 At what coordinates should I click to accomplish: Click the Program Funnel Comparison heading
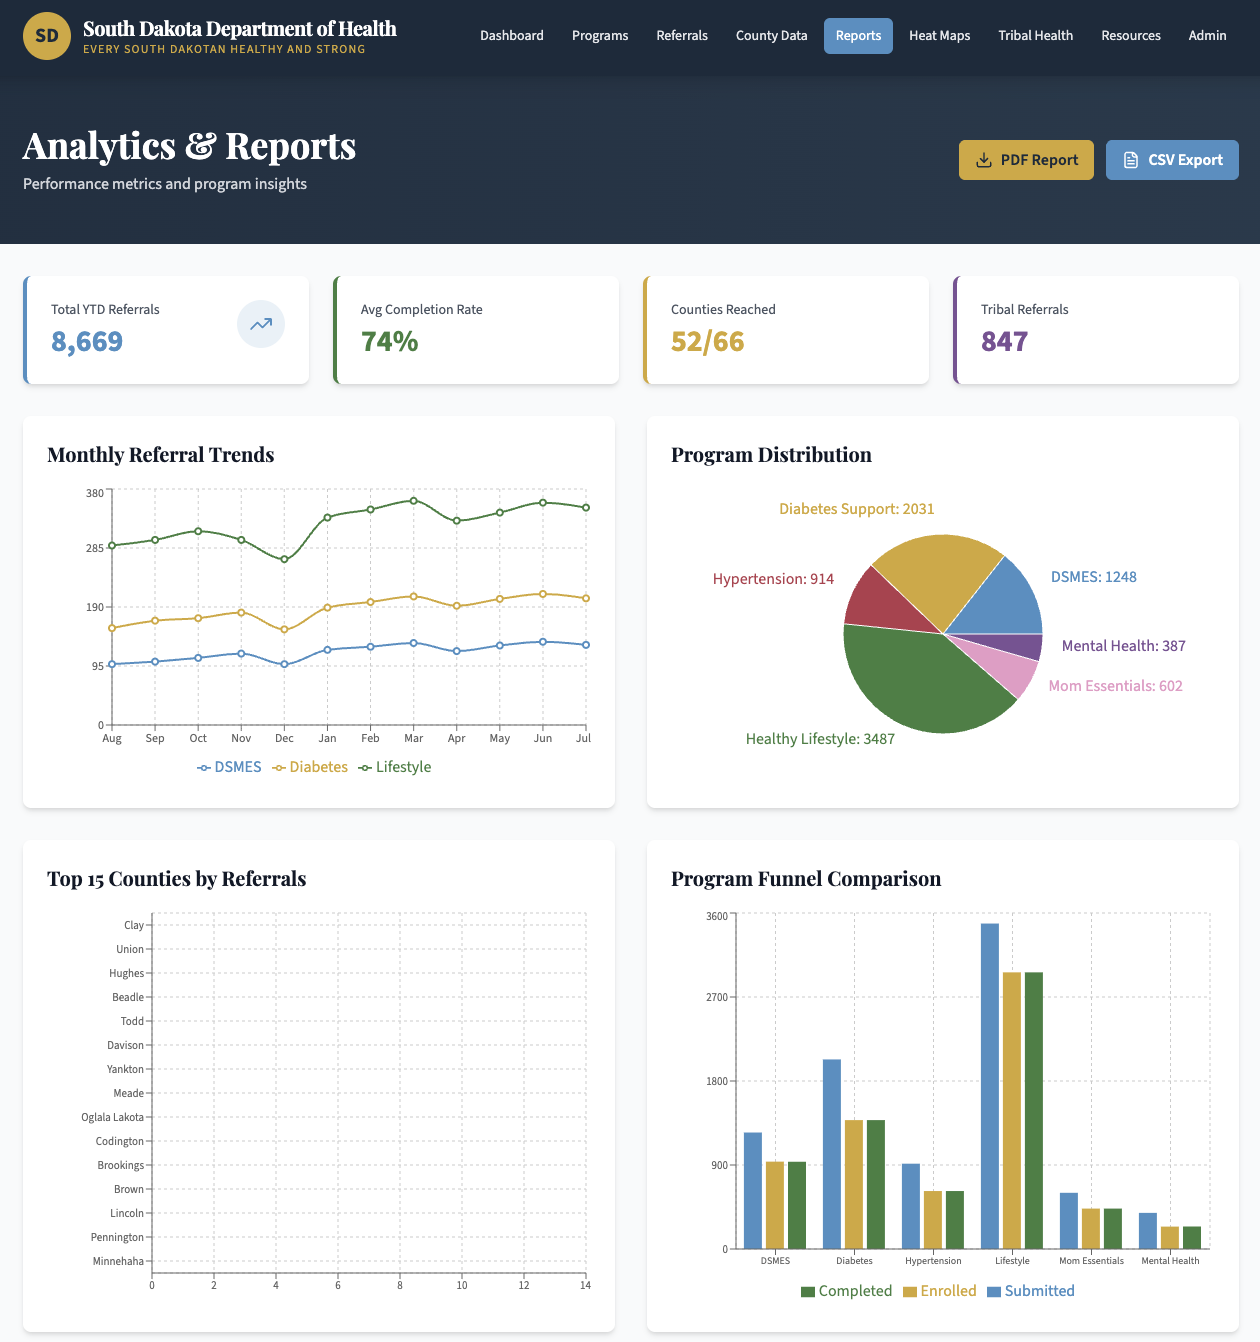click(806, 879)
